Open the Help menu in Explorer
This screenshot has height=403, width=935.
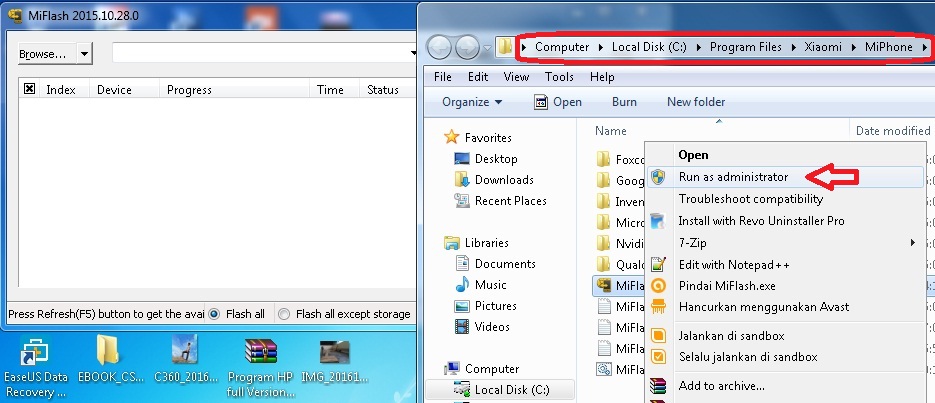[x=602, y=77]
